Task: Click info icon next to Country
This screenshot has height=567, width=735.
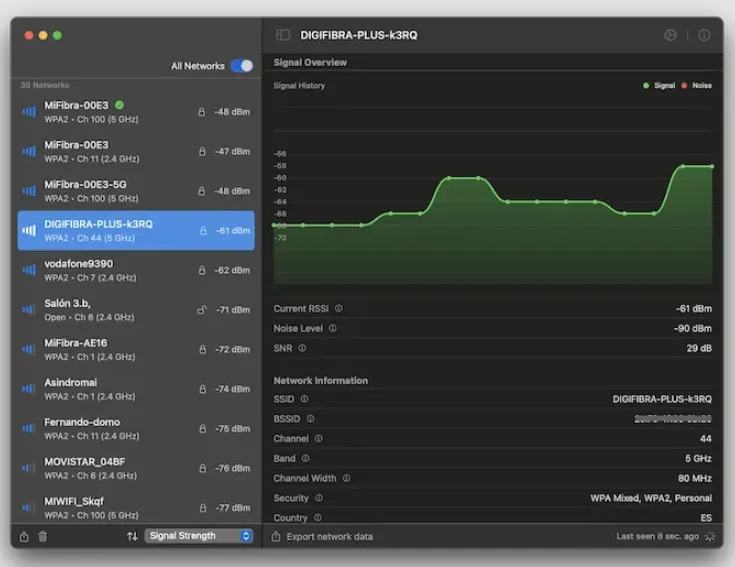Action: [x=318, y=517]
